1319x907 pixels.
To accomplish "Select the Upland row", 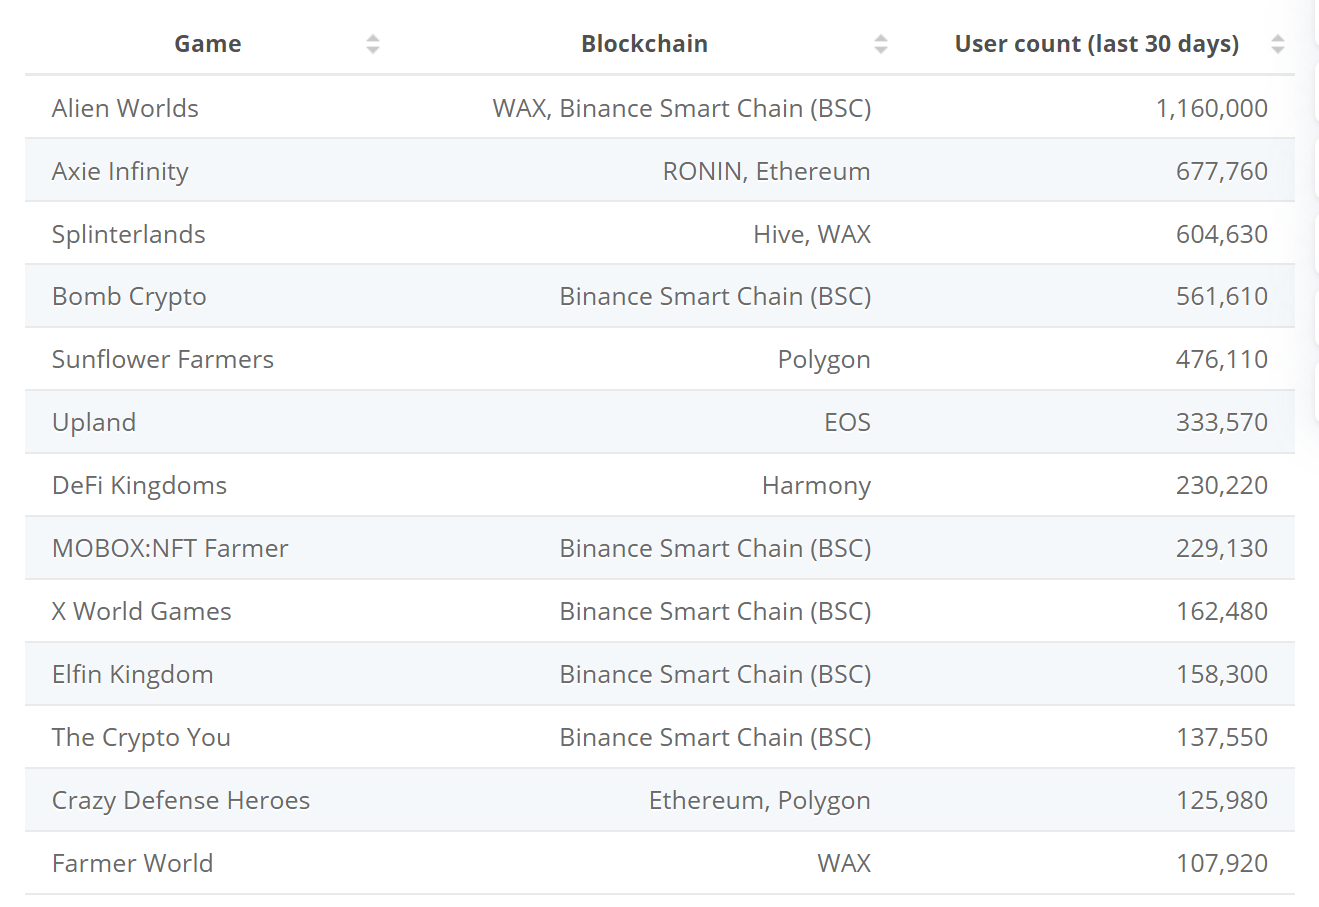I will pyautogui.click(x=660, y=422).
